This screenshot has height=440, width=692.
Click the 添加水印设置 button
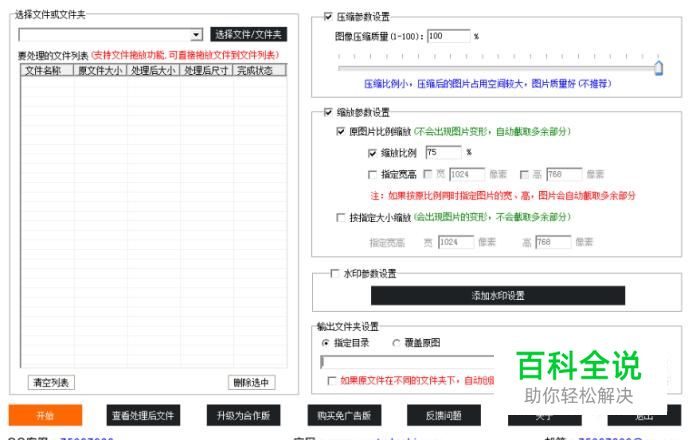tap(498, 296)
